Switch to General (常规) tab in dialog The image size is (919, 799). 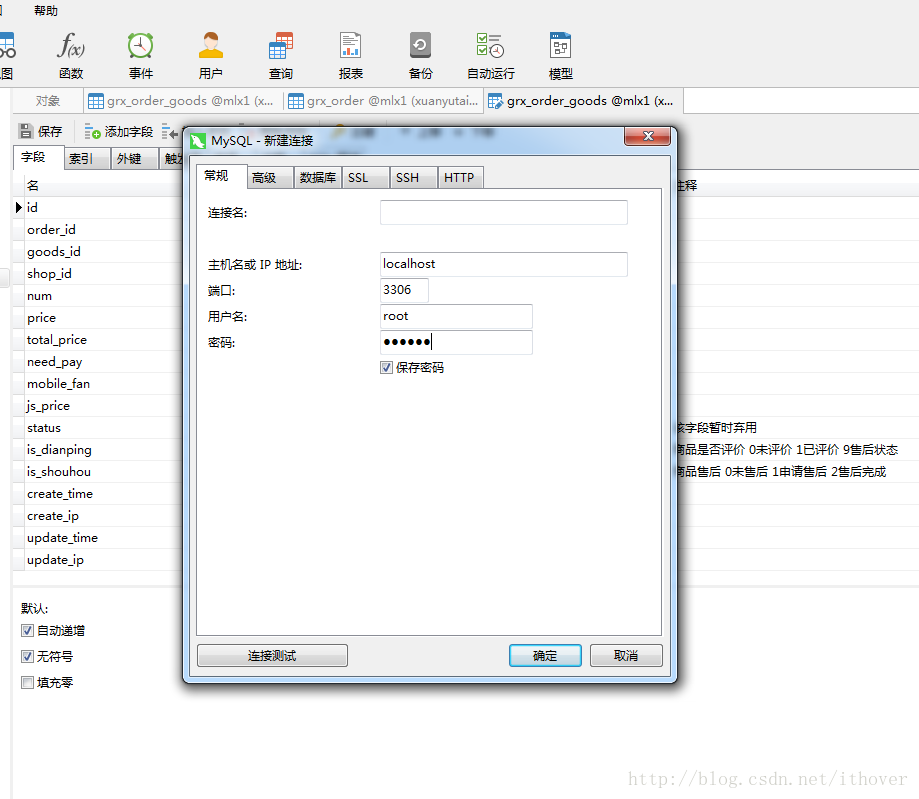[221, 176]
